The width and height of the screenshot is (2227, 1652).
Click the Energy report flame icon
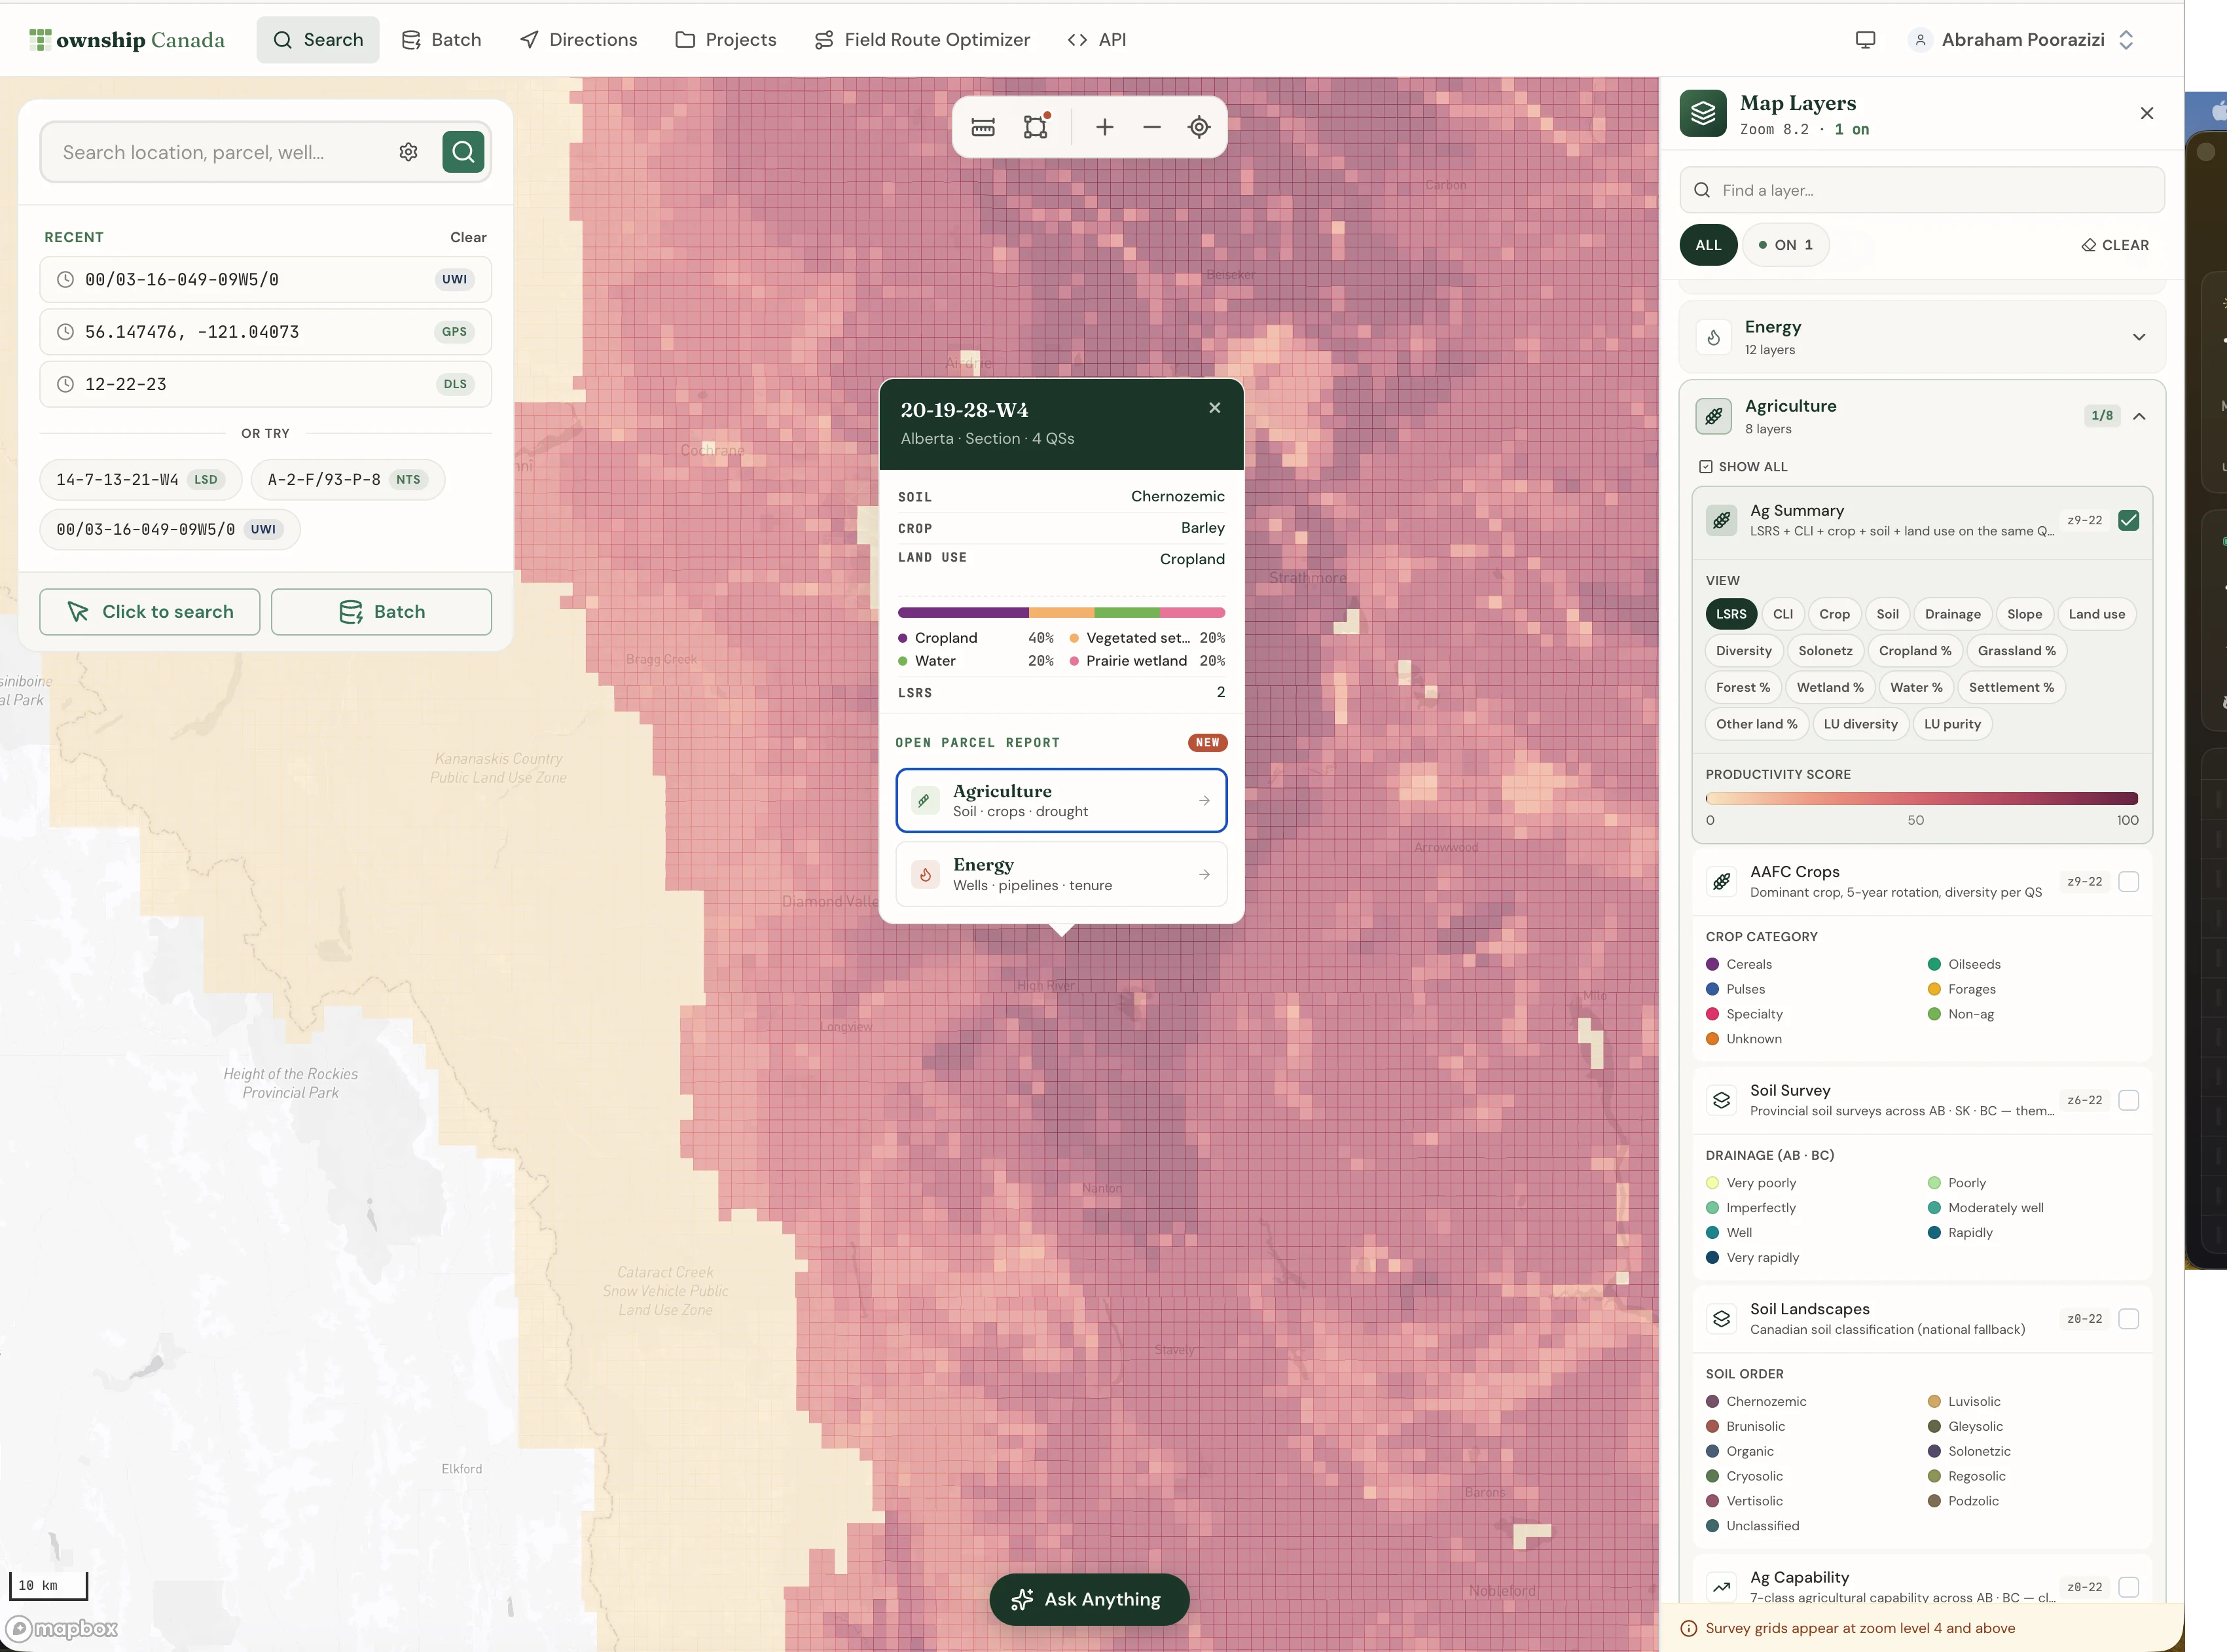point(925,874)
